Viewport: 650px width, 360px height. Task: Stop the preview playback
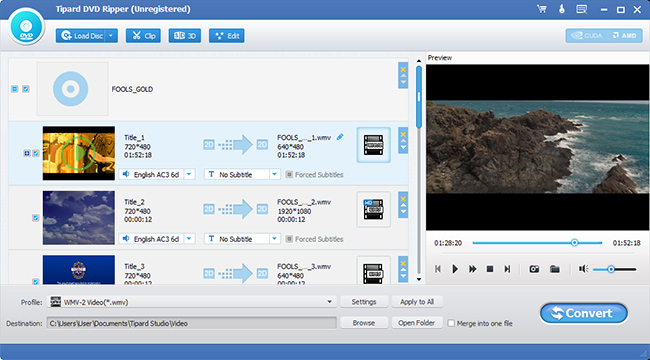(x=490, y=269)
